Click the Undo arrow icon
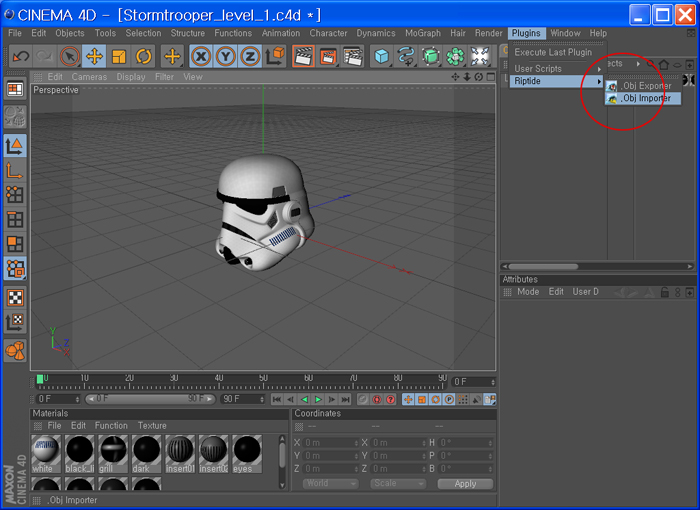Viewport: 700px width, 510px height. pos(21,57)
